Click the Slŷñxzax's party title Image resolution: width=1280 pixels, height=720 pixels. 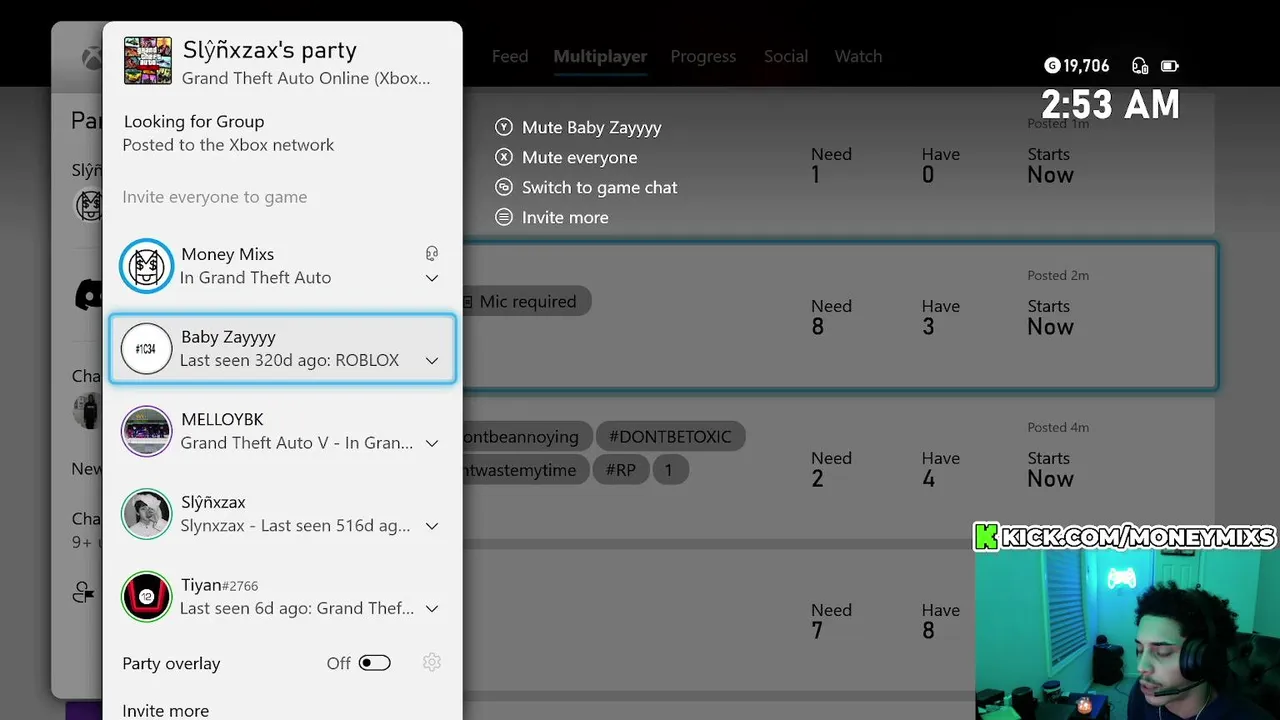[x=270, y=50]
